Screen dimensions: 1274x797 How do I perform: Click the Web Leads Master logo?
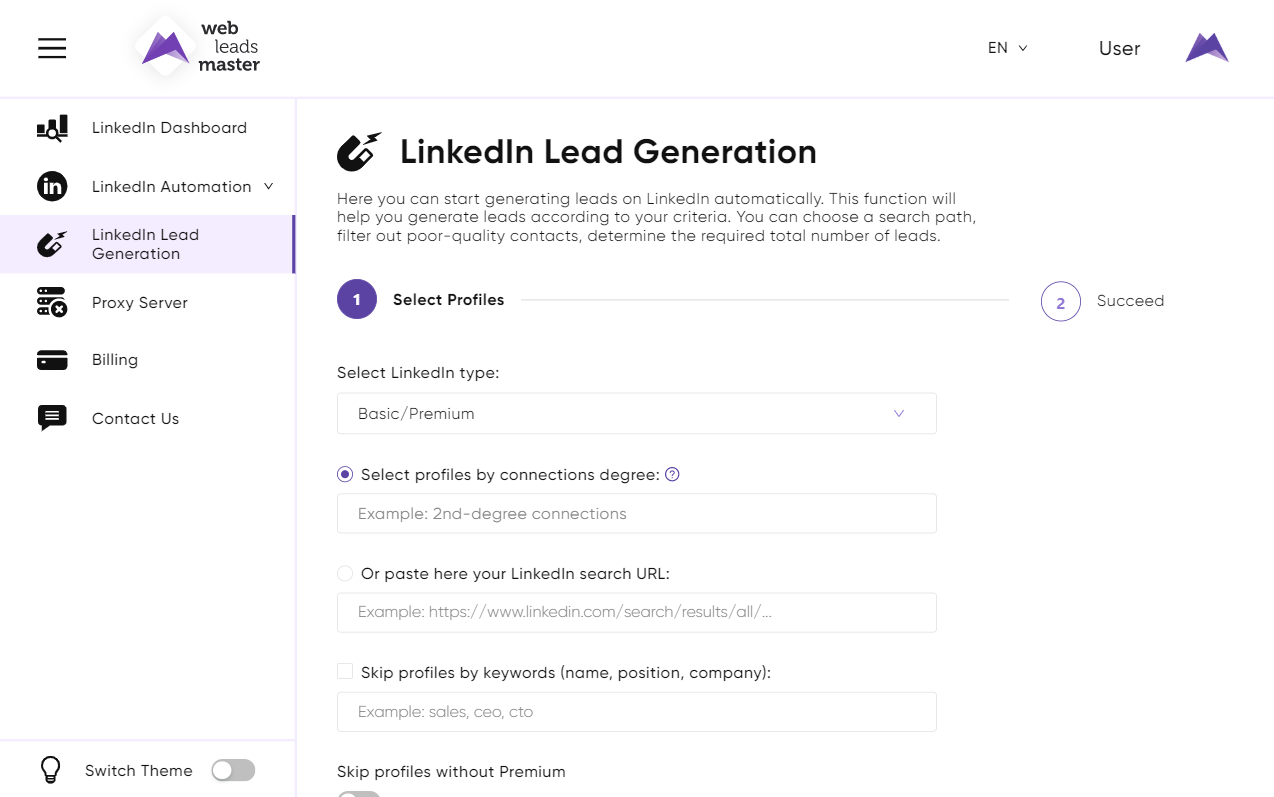pyautogui.click(x=198, y=48)
